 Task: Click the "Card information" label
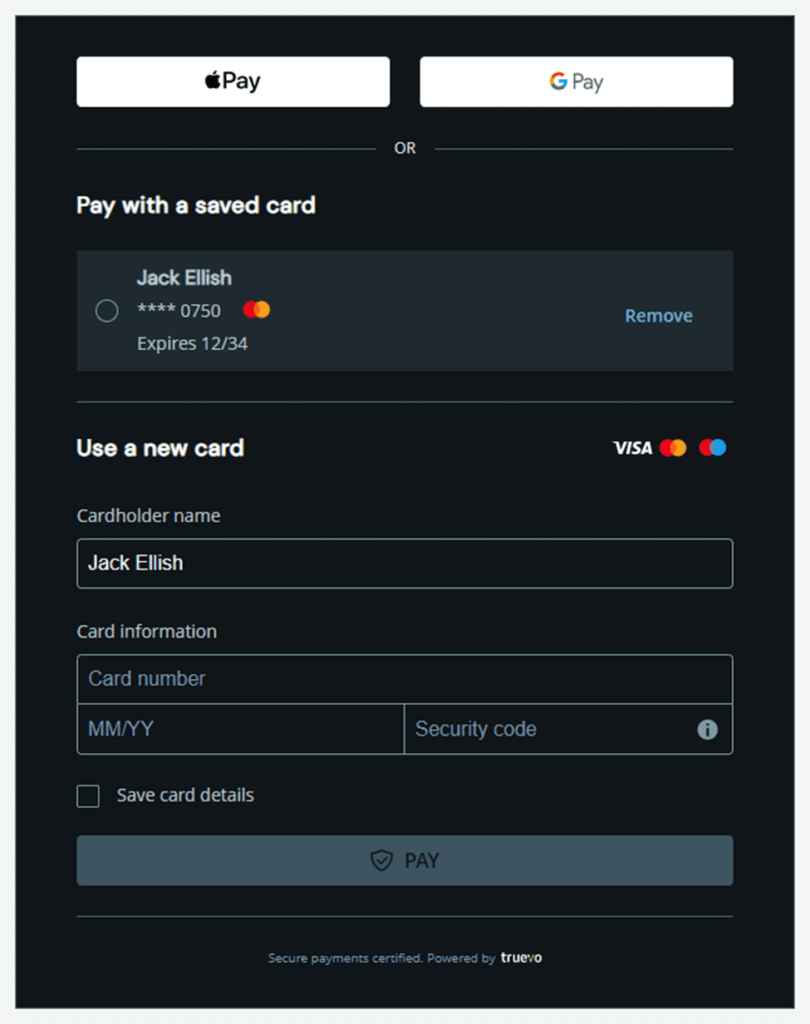pos(147,632)
